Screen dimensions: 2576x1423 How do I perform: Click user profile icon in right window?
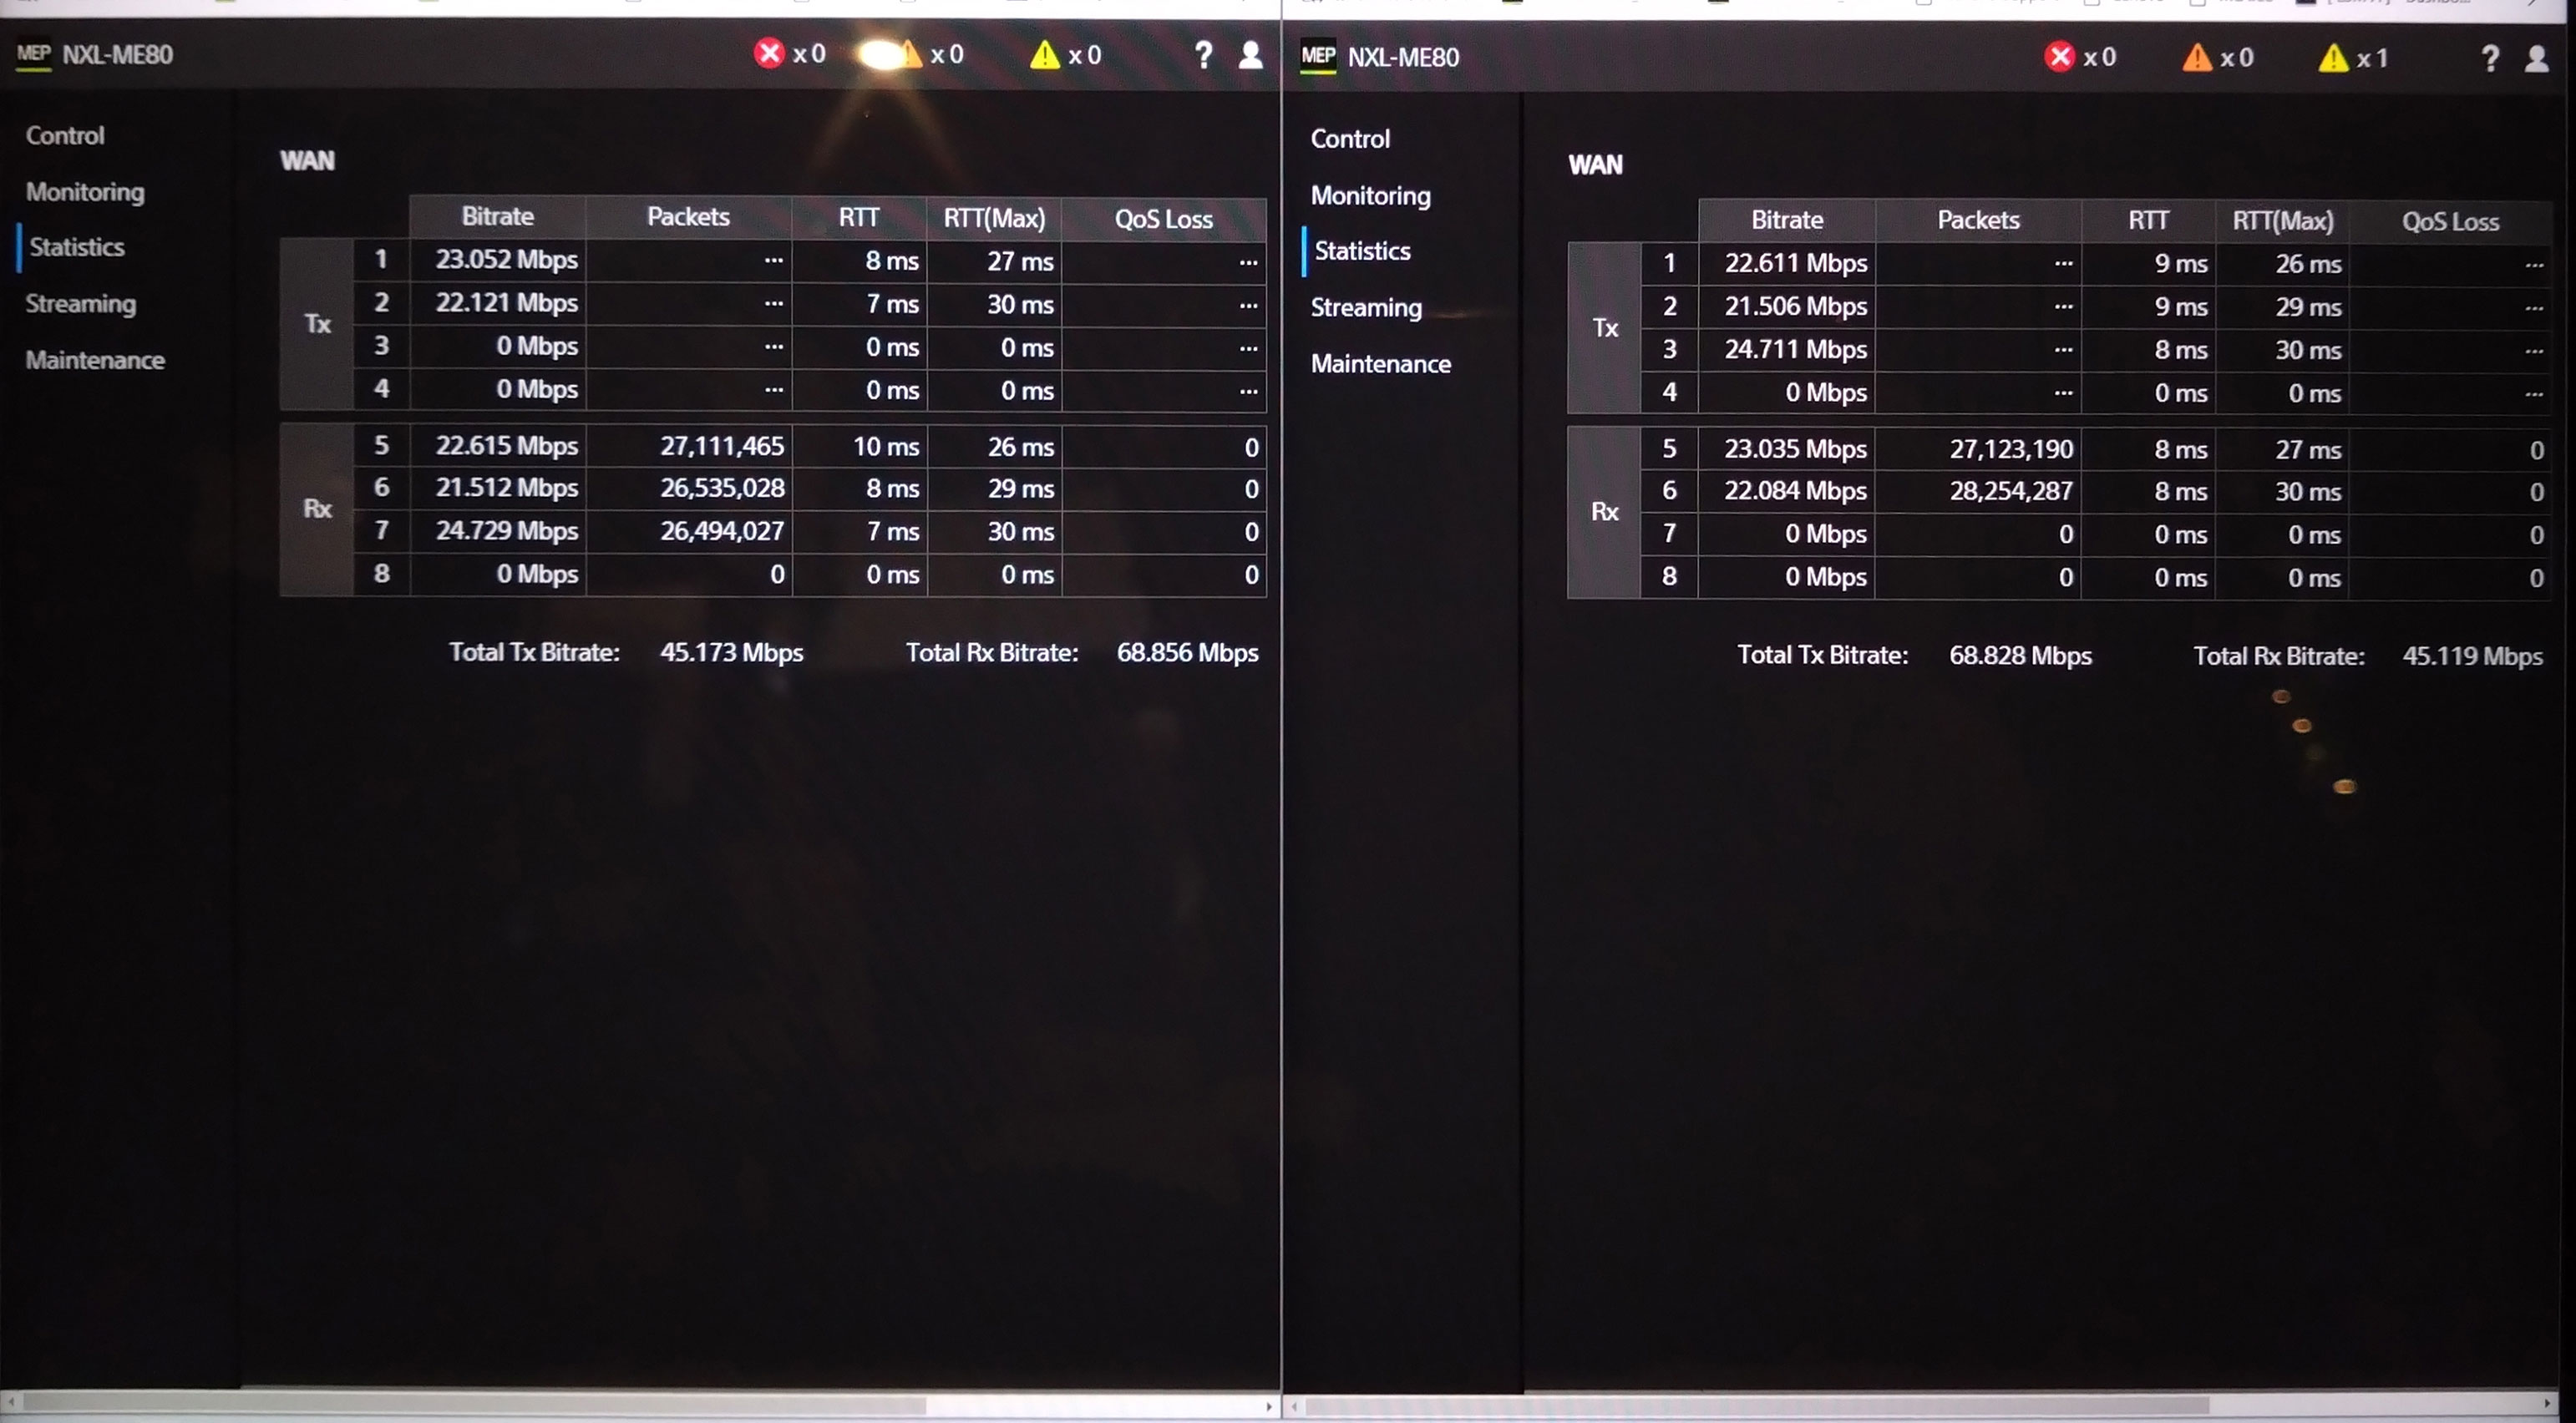pyautogui.click(x=2537, y=58)
